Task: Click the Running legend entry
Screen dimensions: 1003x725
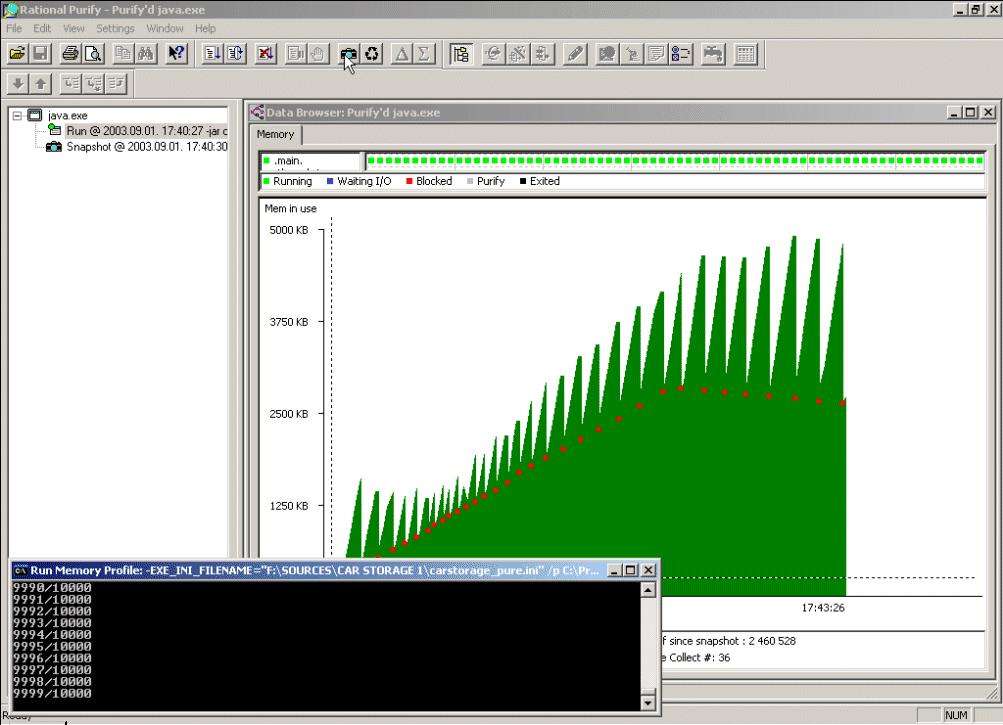Action: tap(287, 181)
